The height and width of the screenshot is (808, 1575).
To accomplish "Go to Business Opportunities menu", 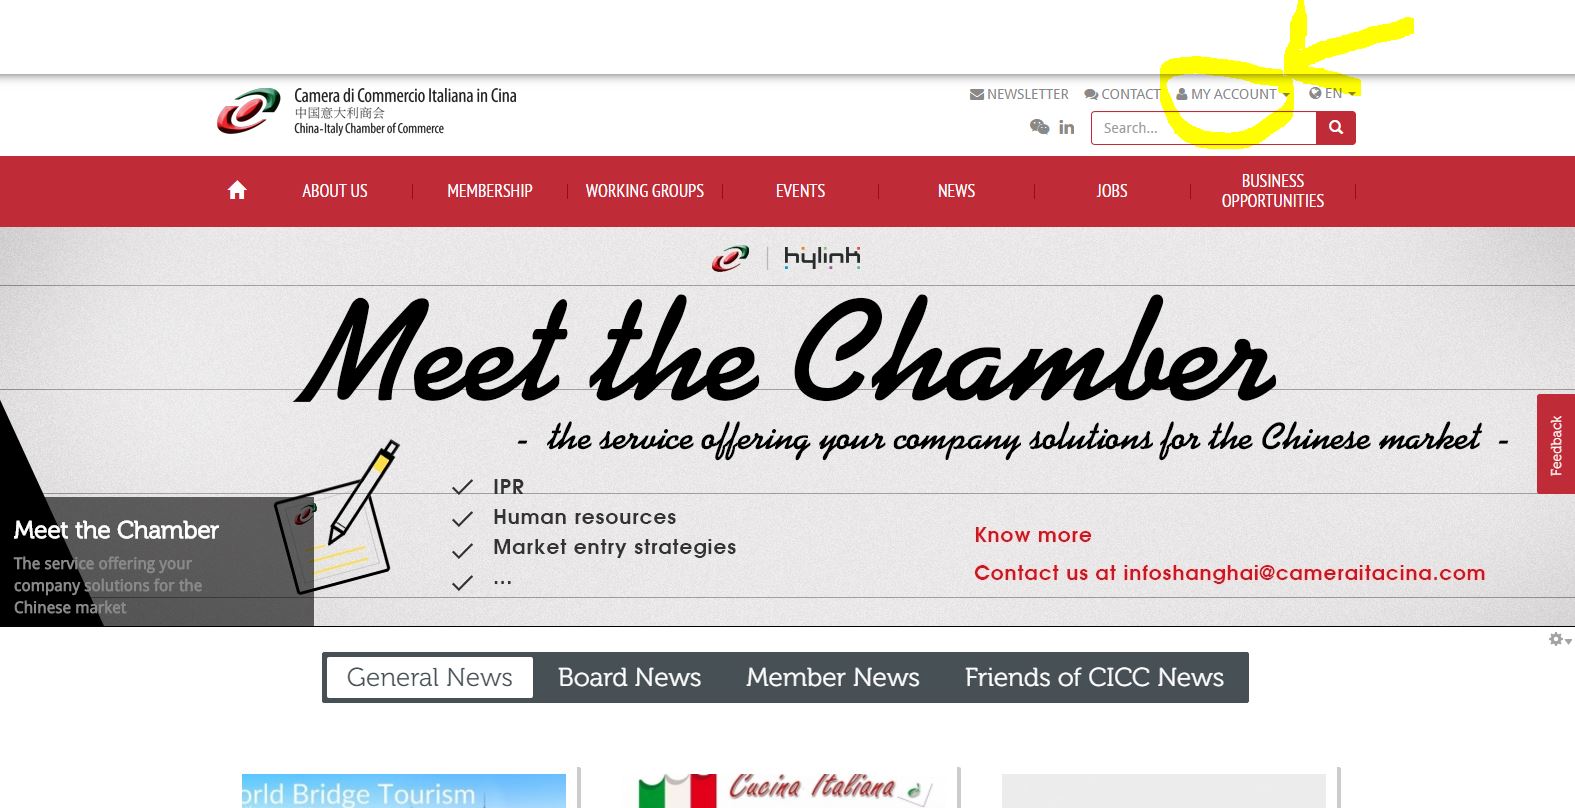I will coord(1273,191).
